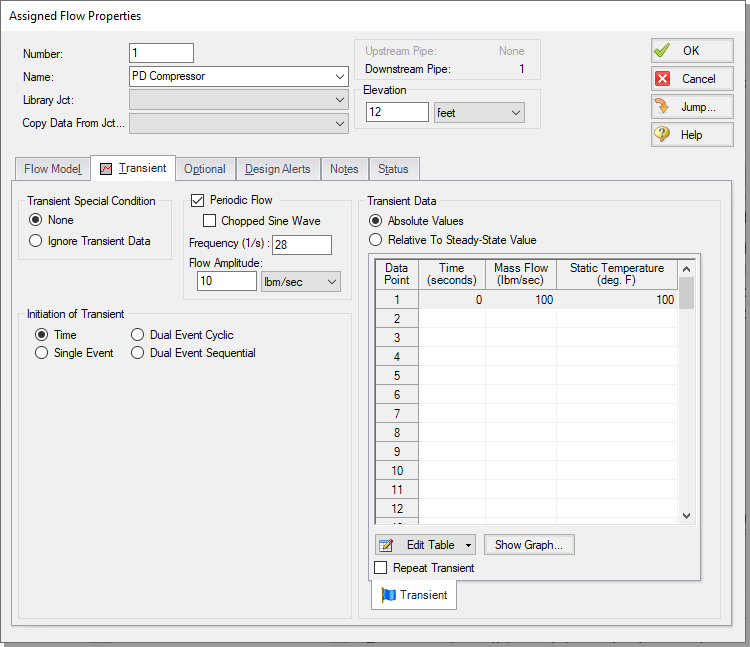
Task: Switch to Status tab
Action: click(393, 169)
